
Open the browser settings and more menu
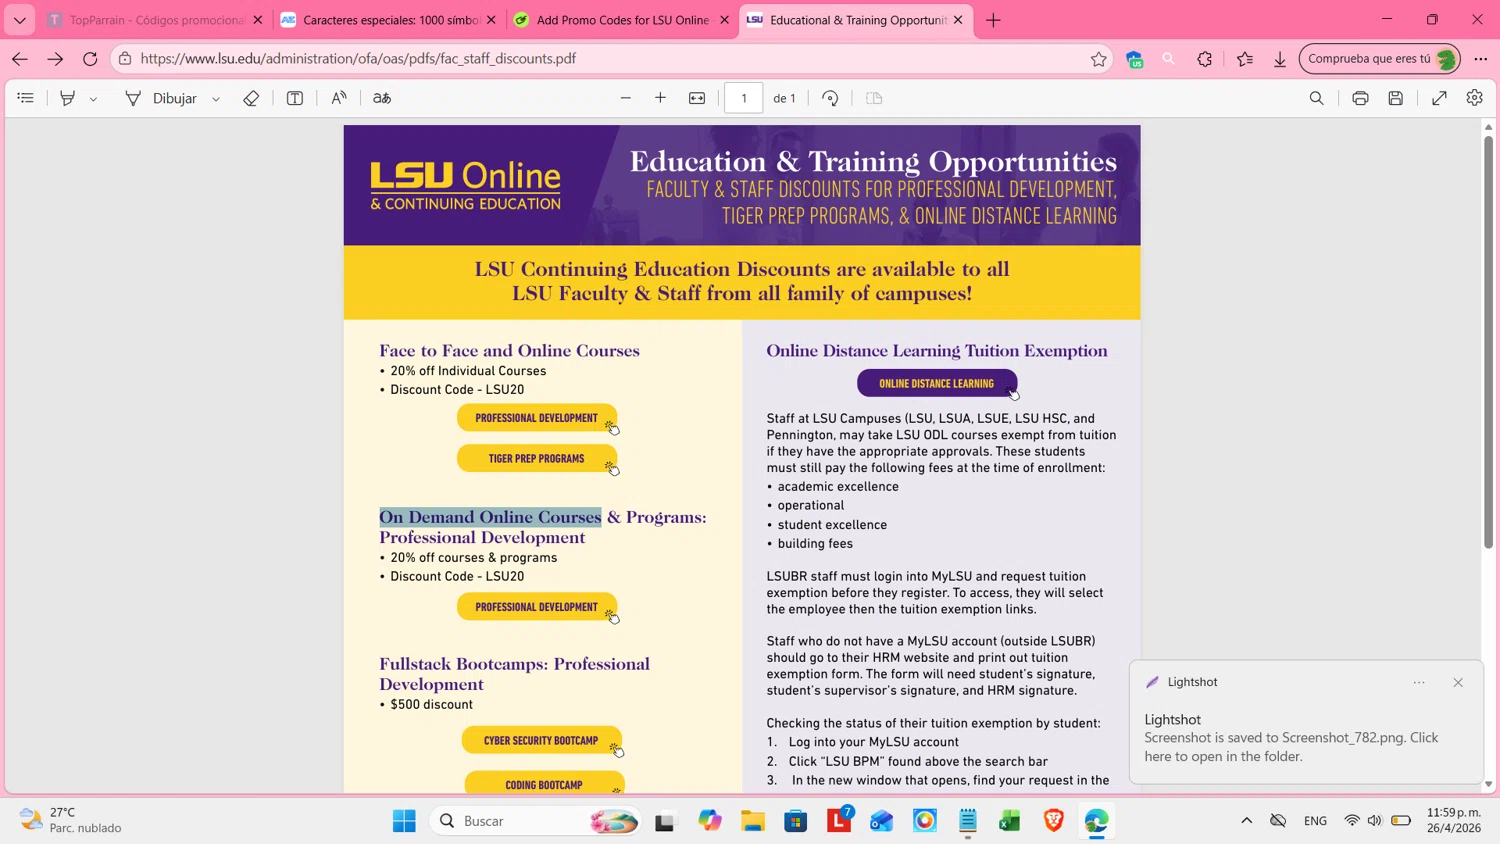(1481, 59)
